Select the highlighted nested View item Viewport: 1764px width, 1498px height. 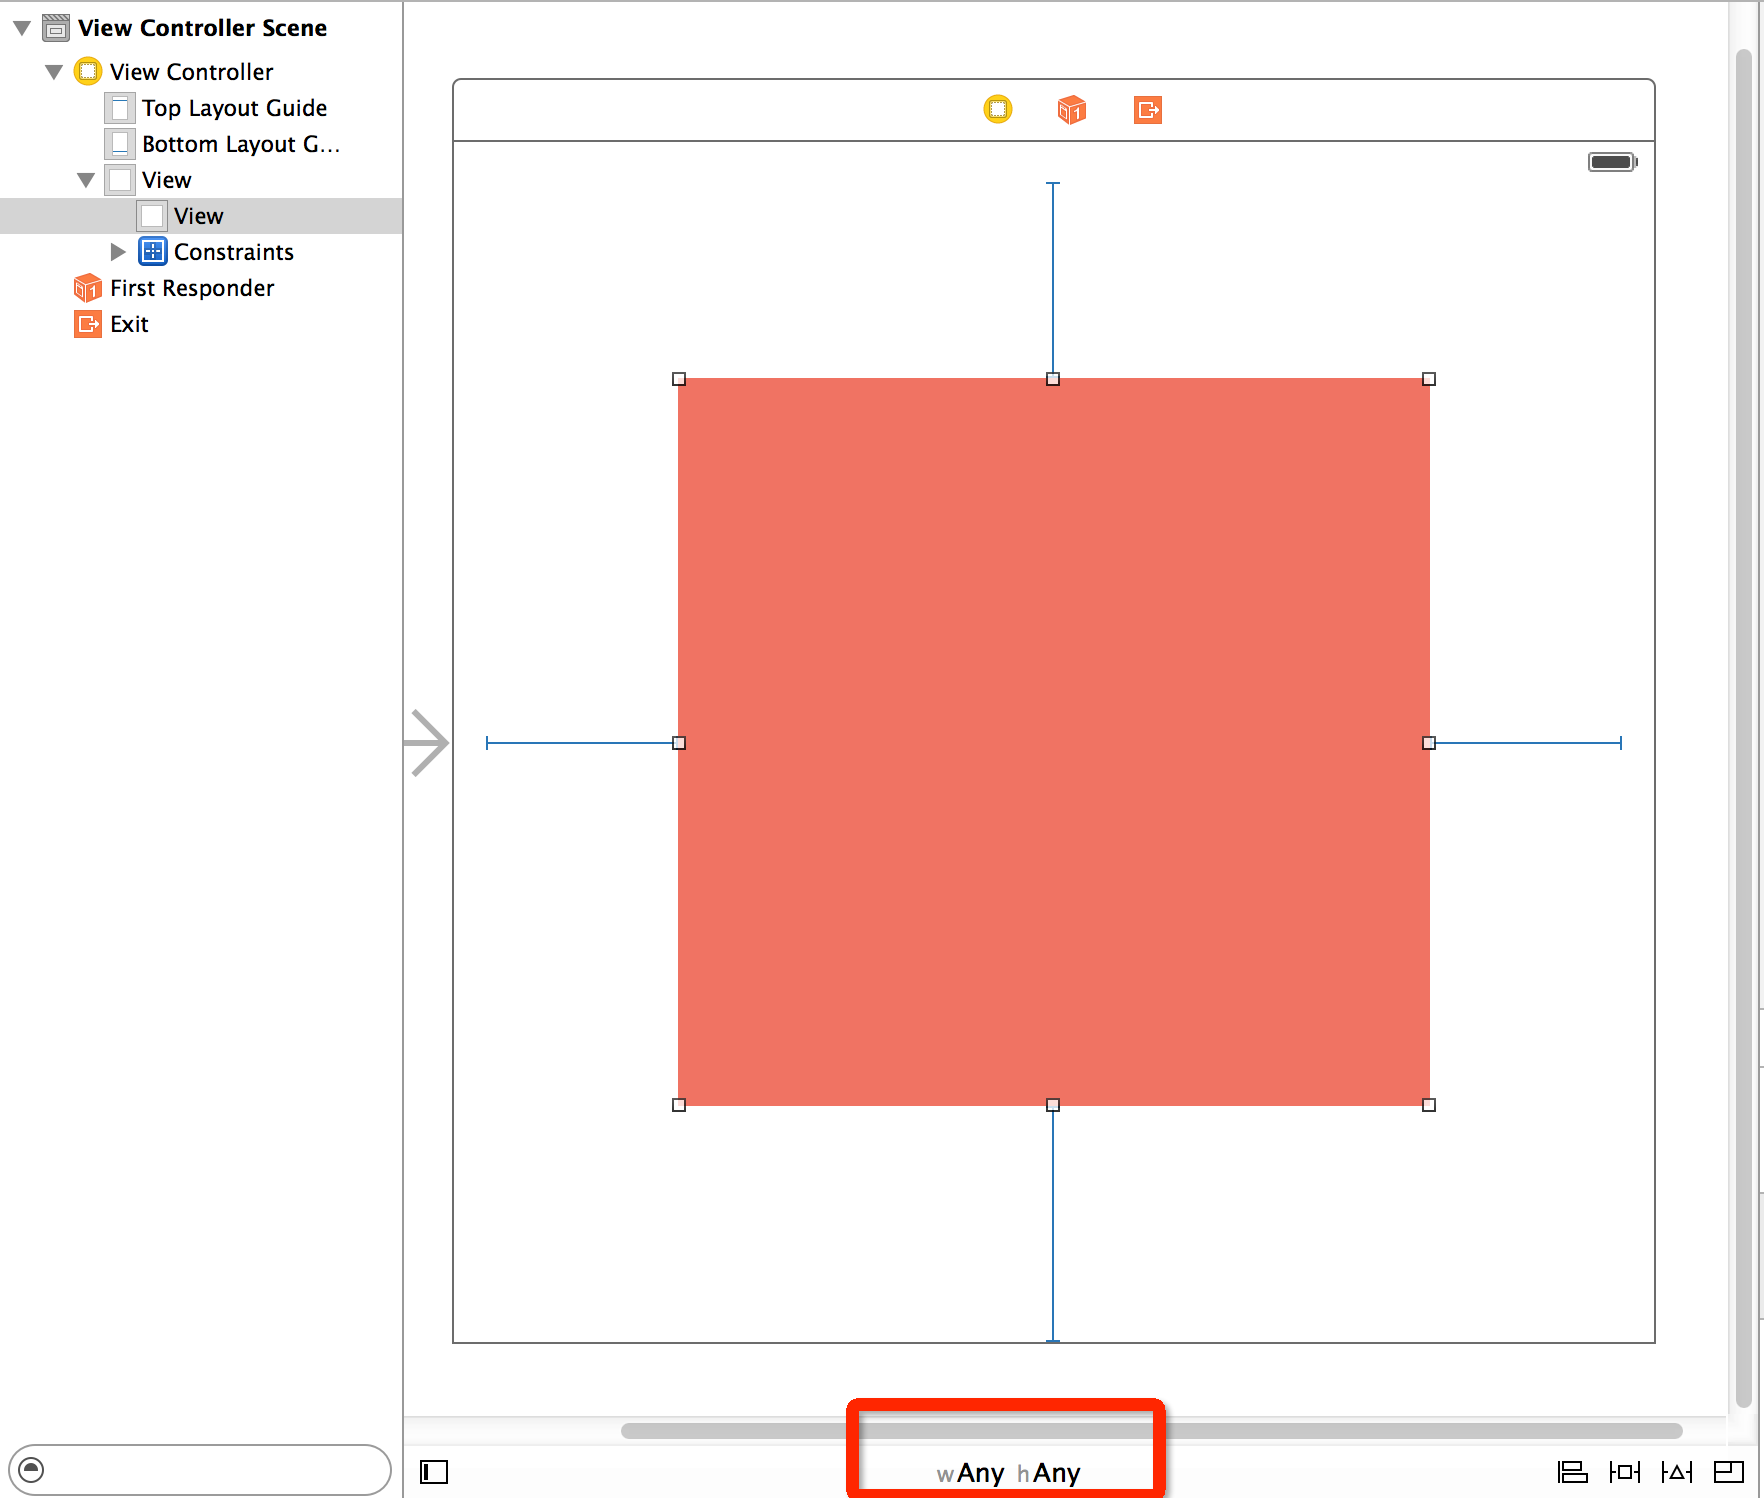point(198,215)
